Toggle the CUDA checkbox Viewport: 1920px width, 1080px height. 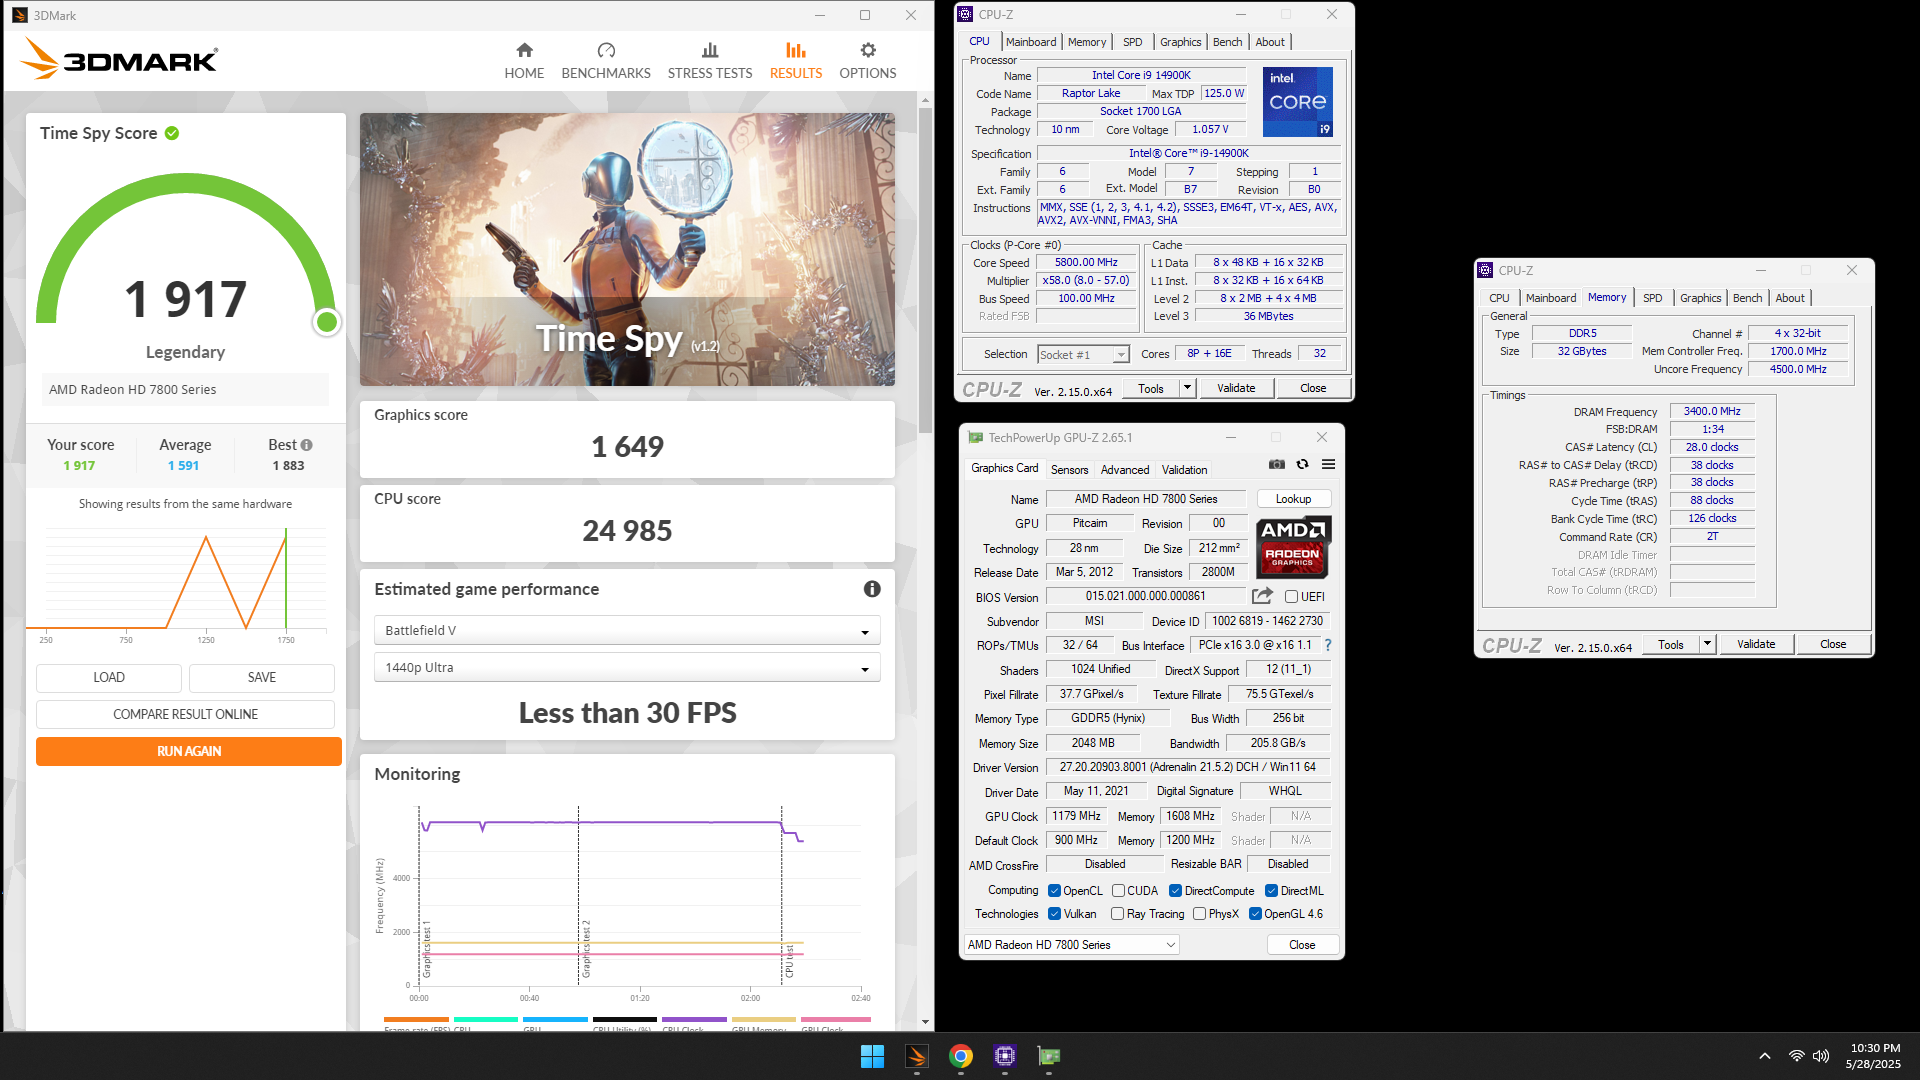point(1118,891)
